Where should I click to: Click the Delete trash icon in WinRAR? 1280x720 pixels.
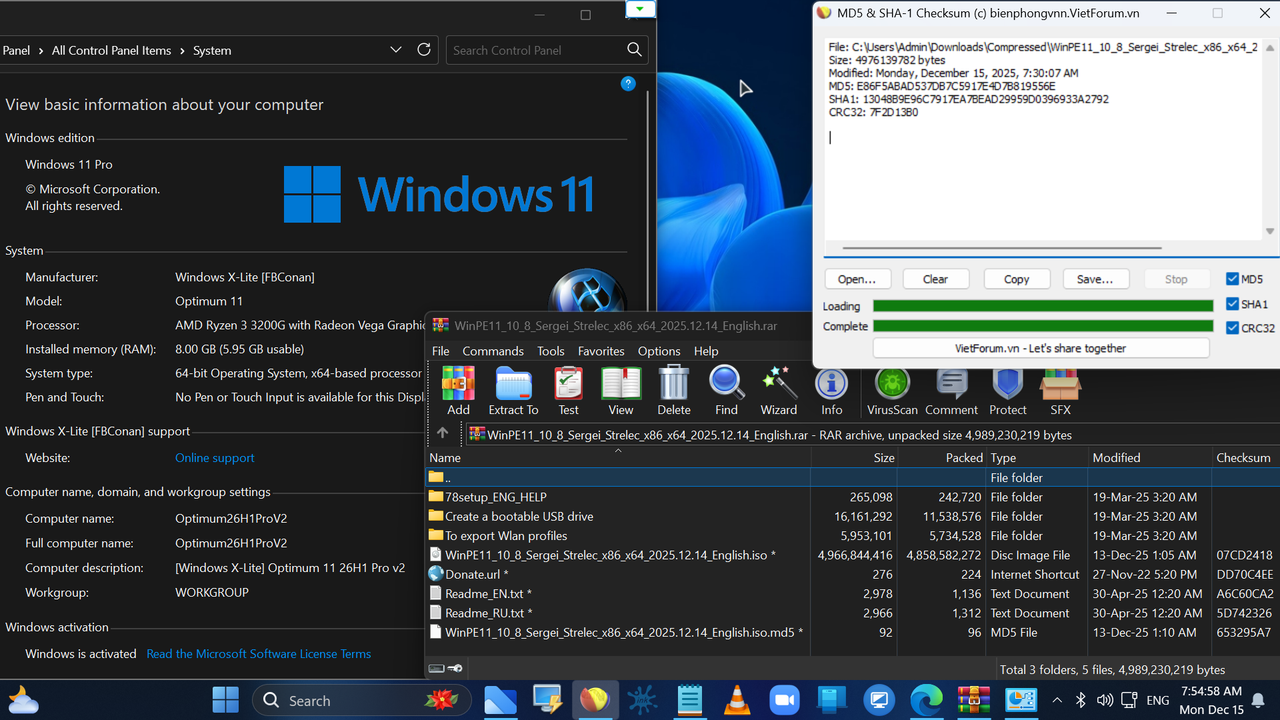(x=674, y=390)
